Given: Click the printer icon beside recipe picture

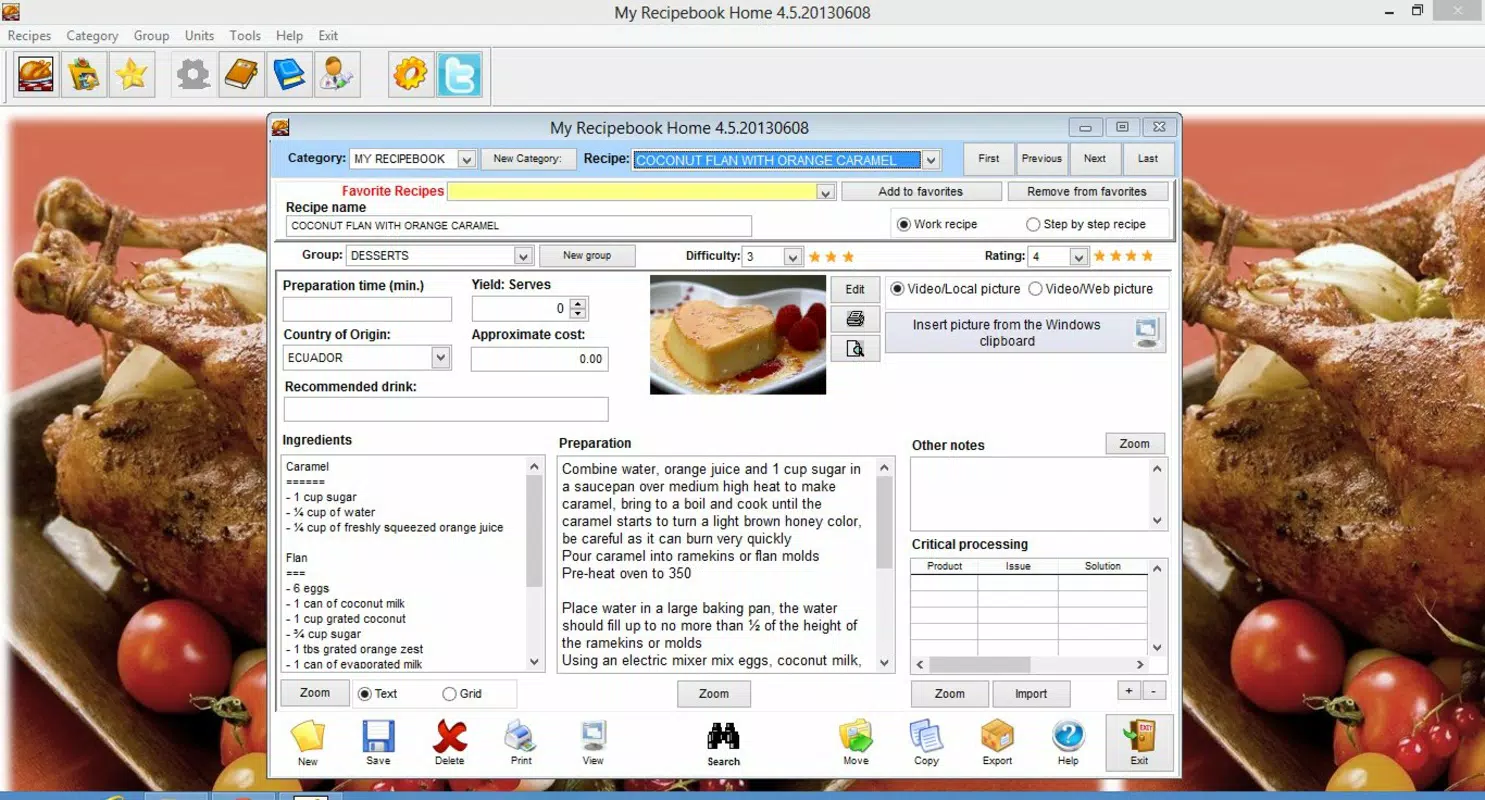Looking at the screenshot, I should tap(855, 319).
